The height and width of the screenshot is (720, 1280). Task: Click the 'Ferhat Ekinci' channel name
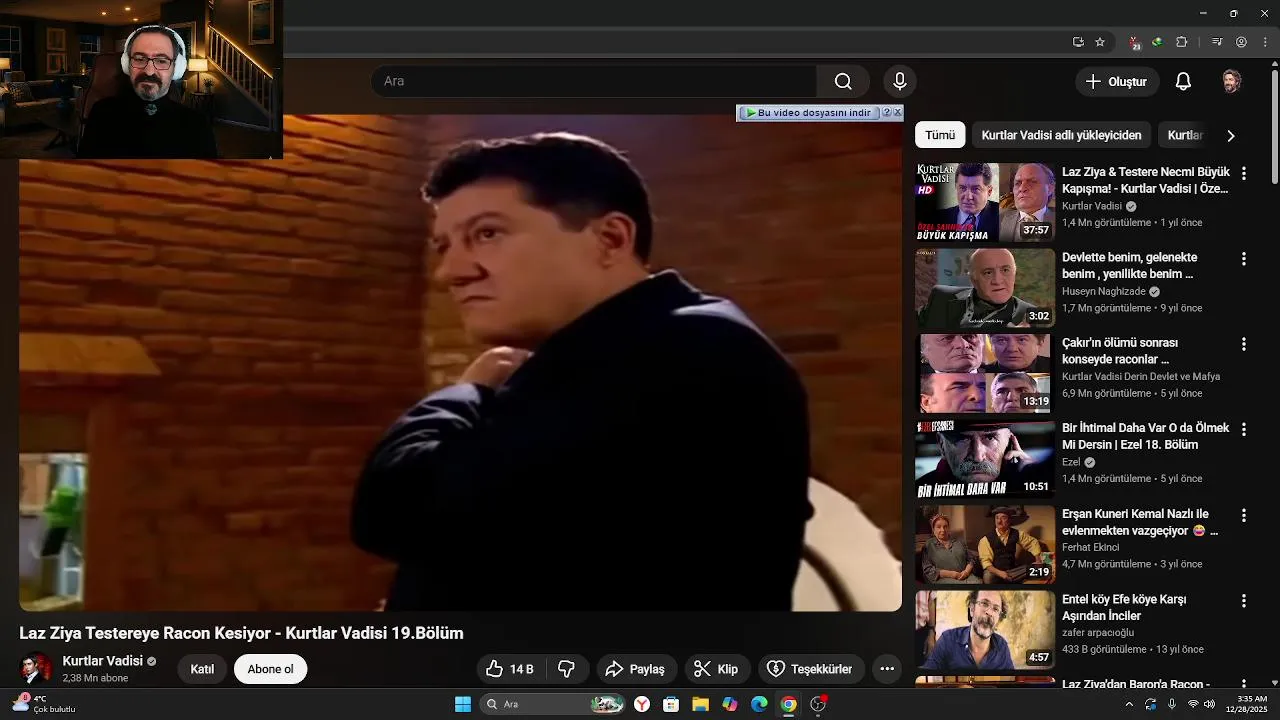point(1090,548)
